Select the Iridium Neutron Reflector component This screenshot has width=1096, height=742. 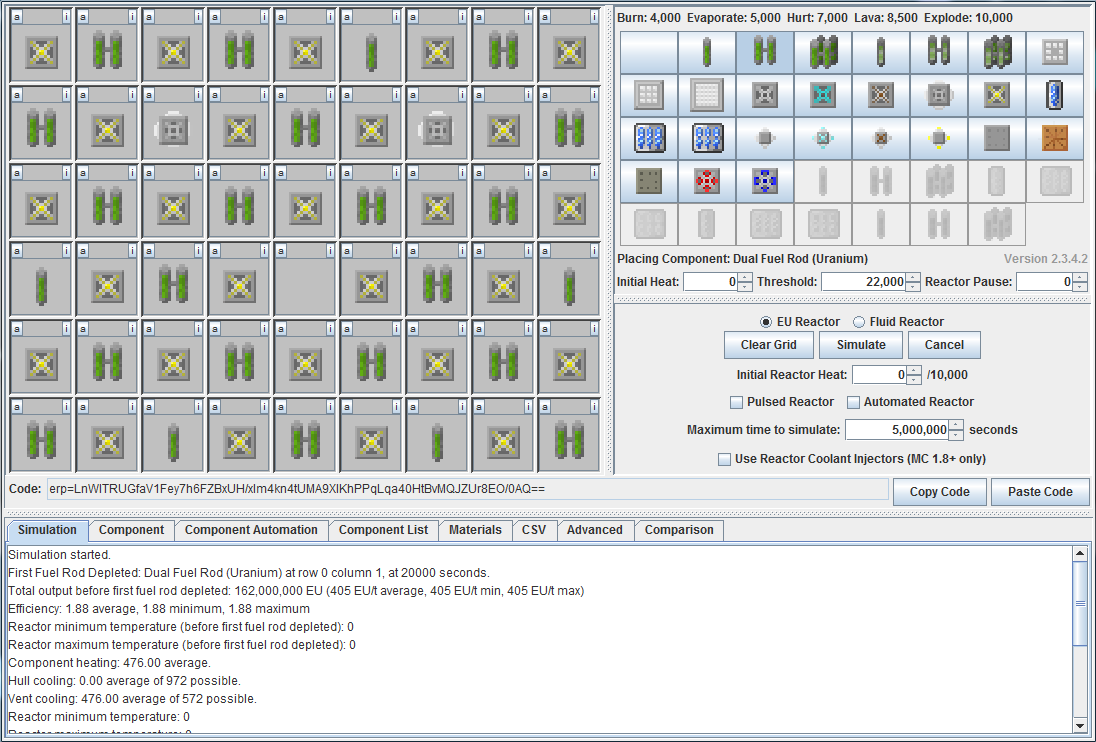click(707, 95)
